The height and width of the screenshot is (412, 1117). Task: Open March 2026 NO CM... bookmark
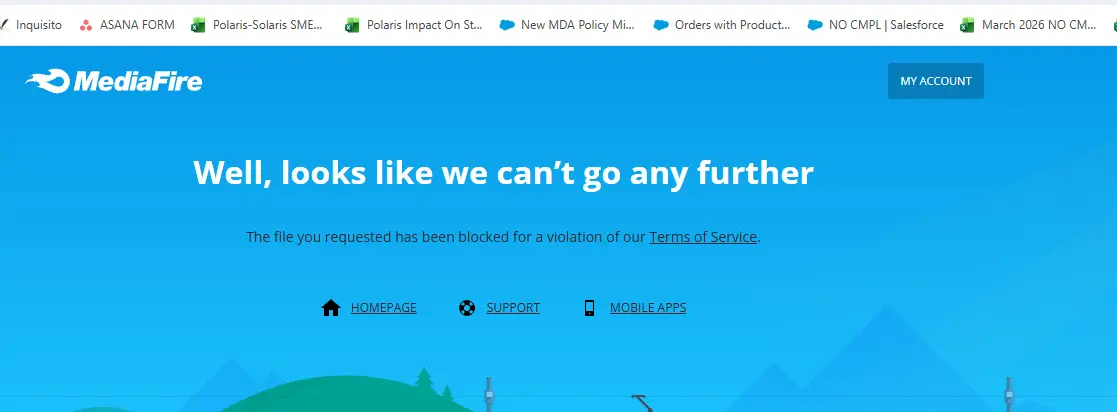coord(1028,25)
